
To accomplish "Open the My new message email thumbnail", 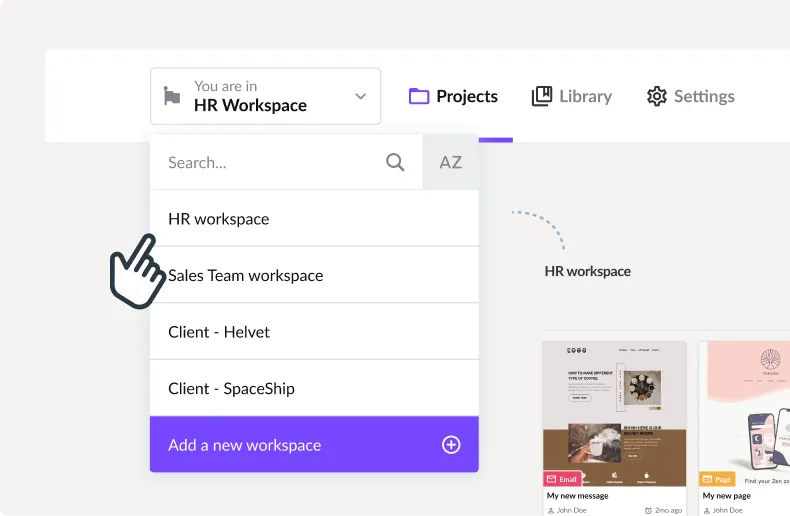I will pos(614,414).
